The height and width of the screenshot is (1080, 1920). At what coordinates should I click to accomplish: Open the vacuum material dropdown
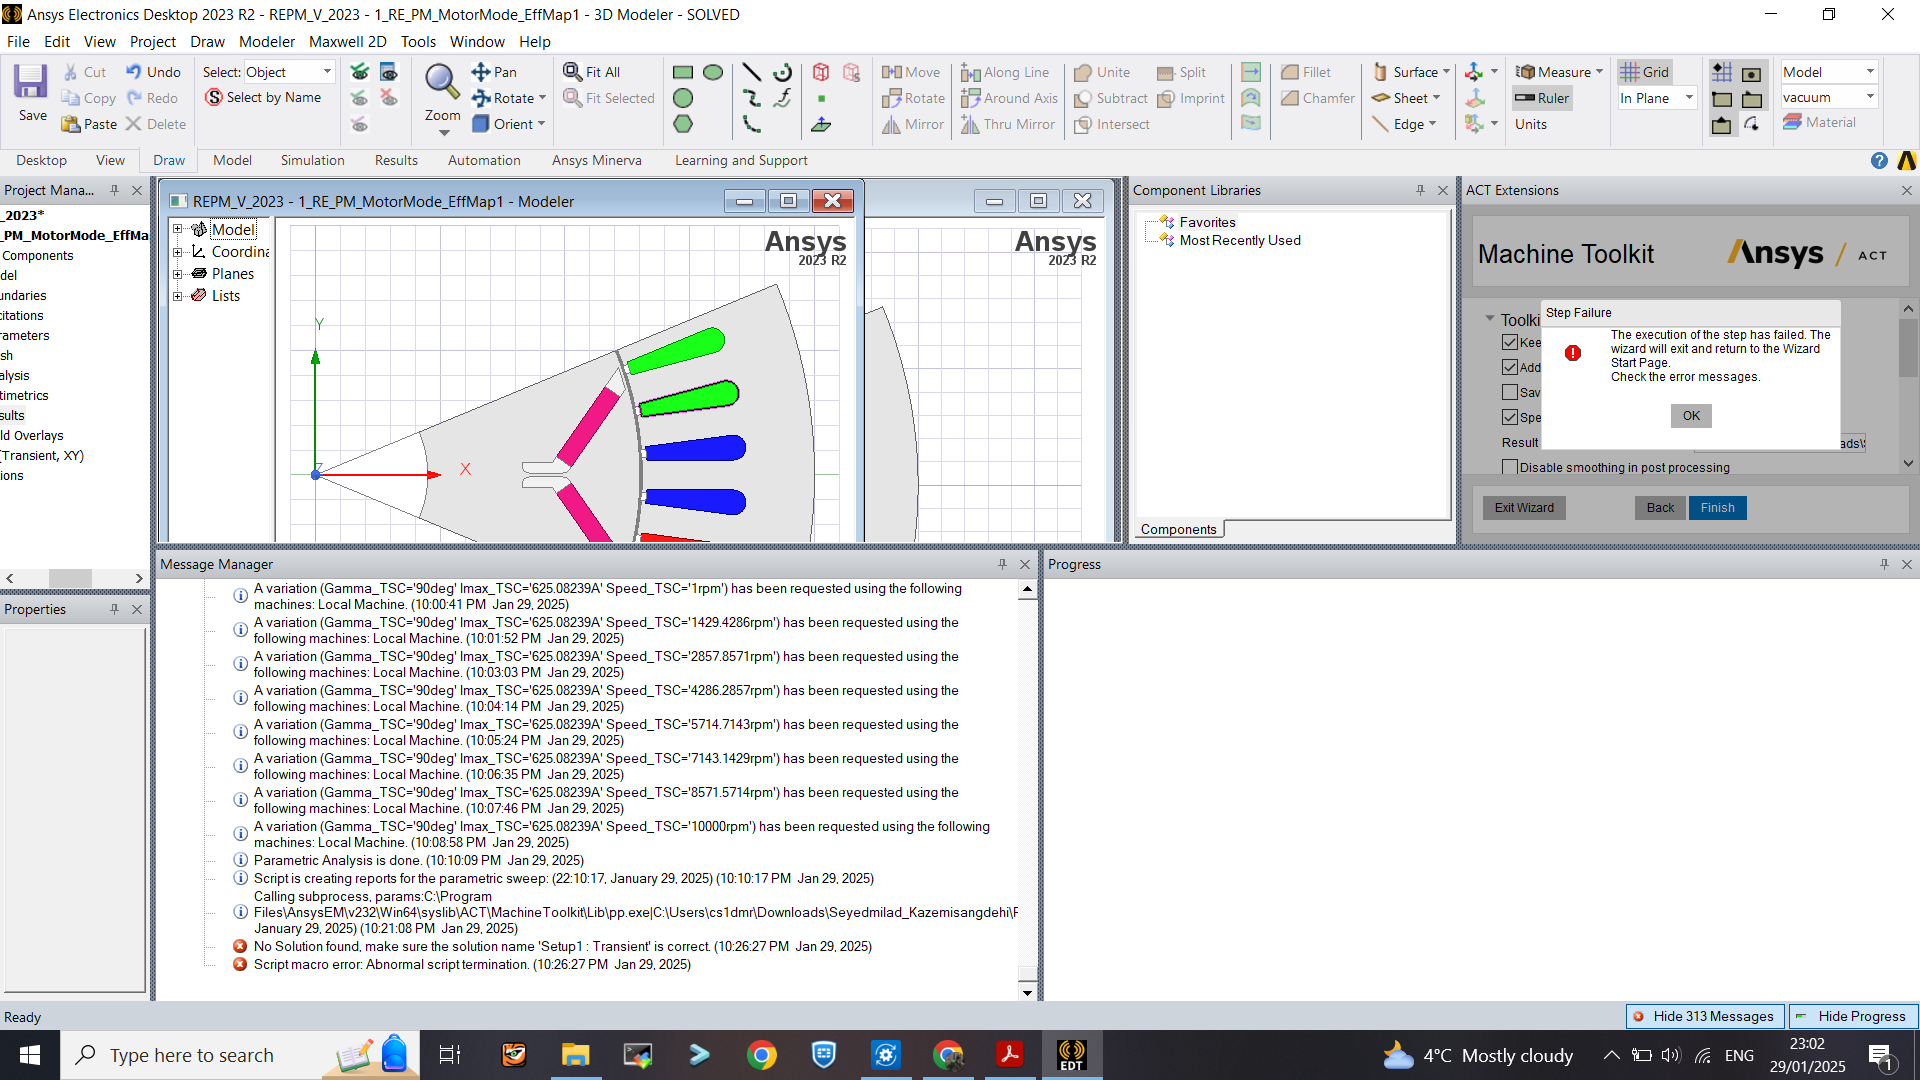(x=1869, y=97)
